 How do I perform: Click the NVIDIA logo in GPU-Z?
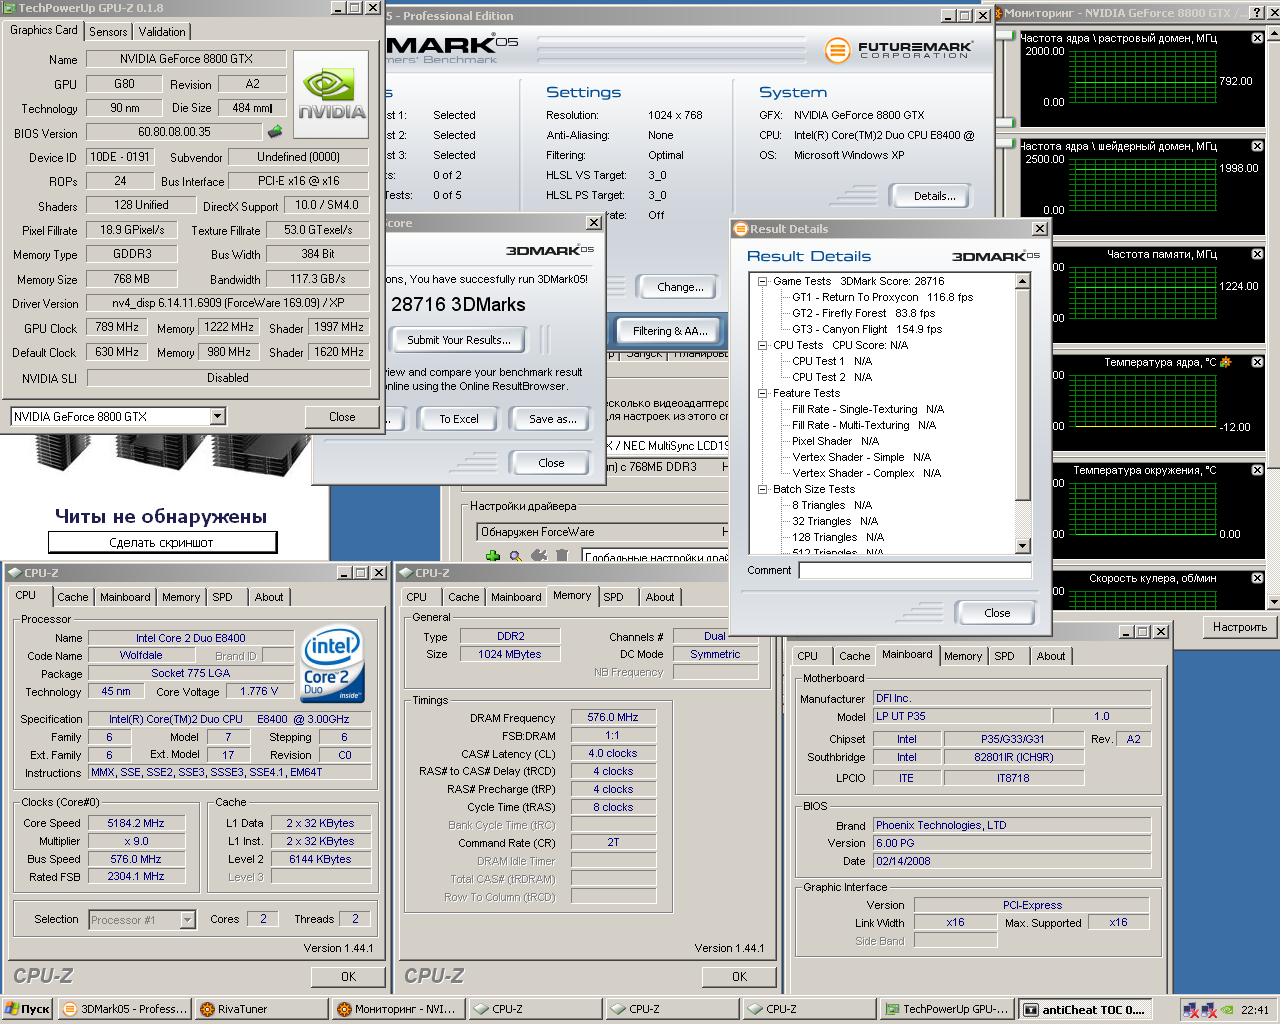331,94
